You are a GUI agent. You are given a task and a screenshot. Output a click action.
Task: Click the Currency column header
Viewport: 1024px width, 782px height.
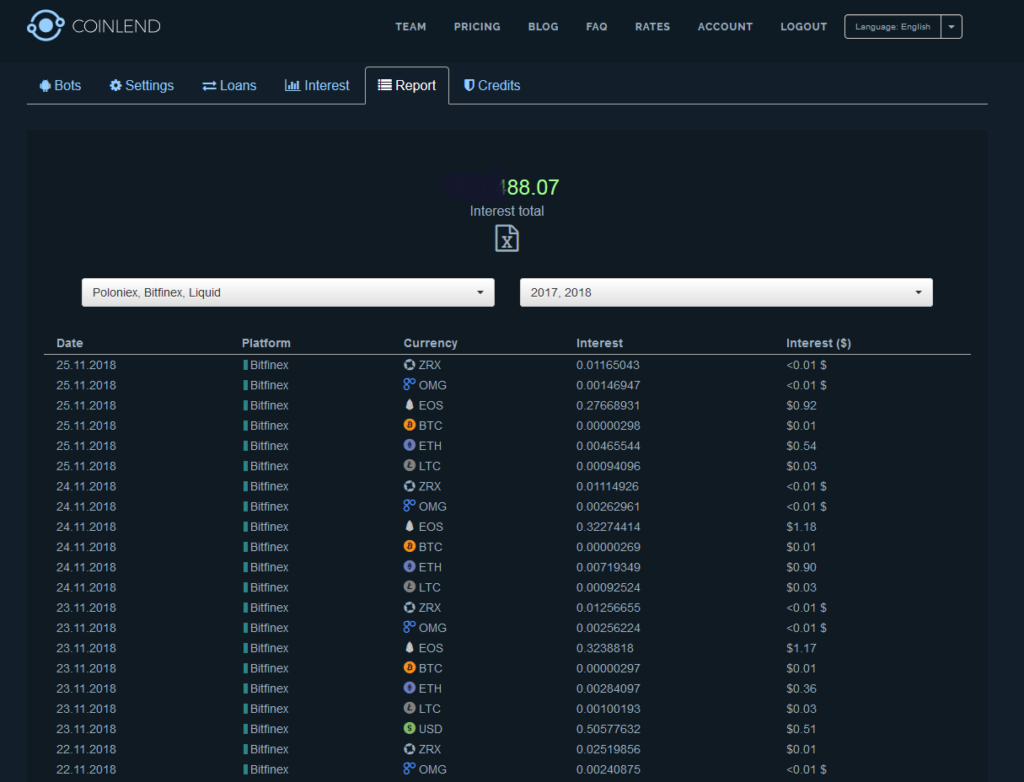(430, 343)
